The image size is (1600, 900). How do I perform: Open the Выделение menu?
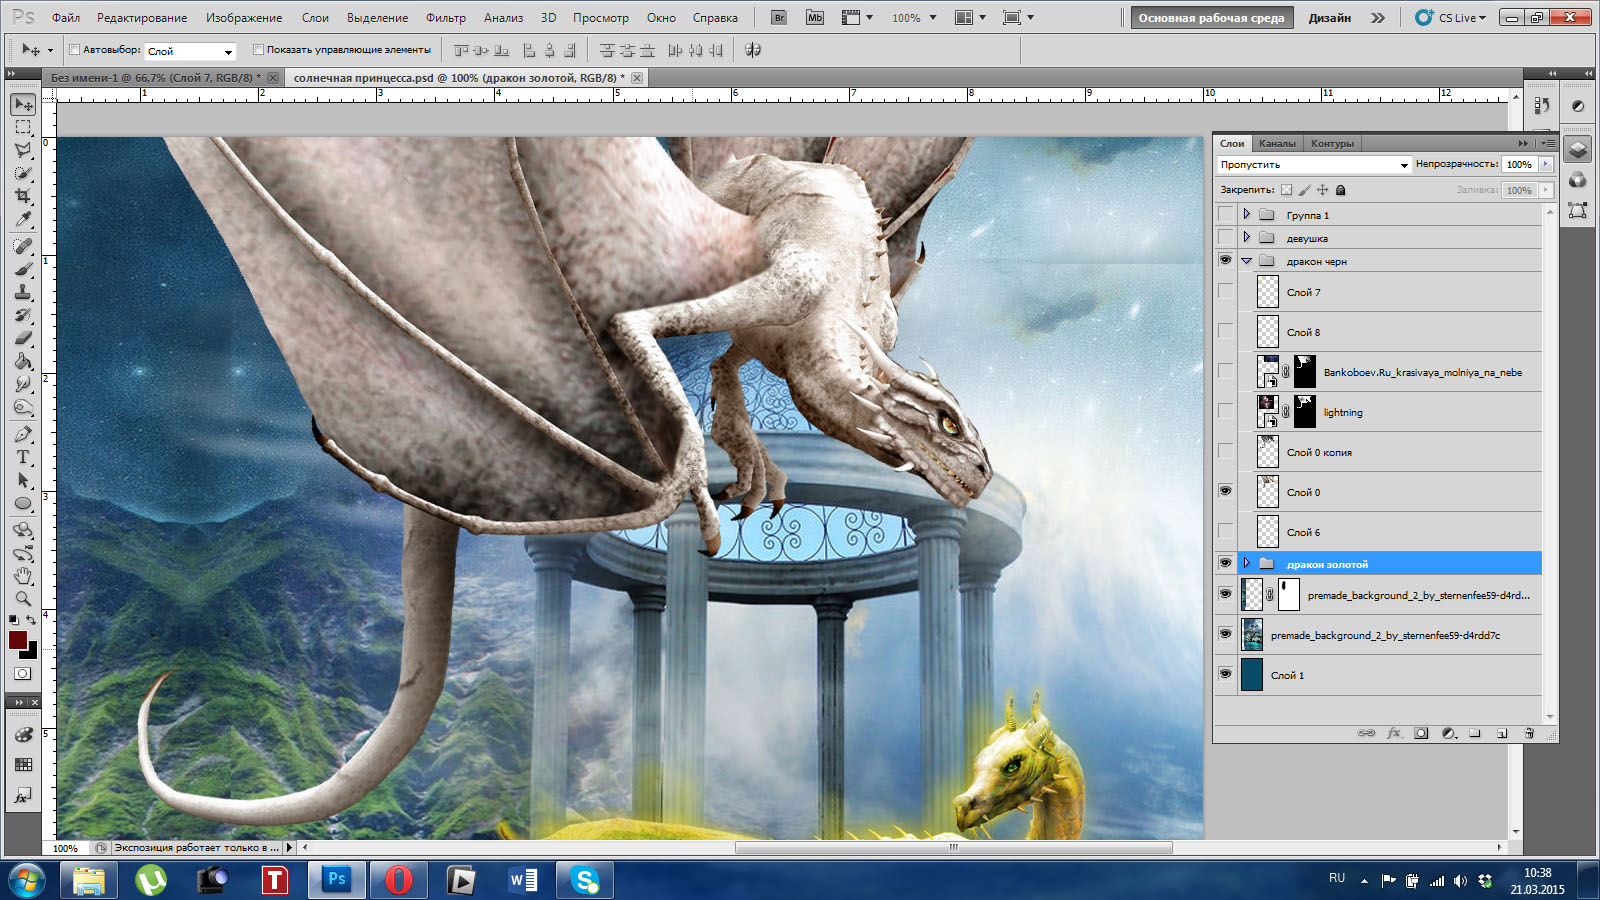point(377,18)
